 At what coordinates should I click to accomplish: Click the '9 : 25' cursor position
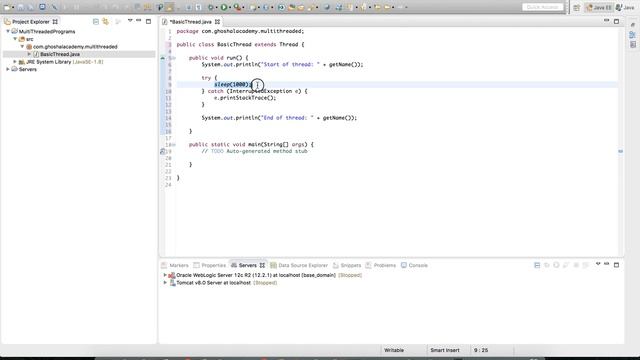pos(481,350)
